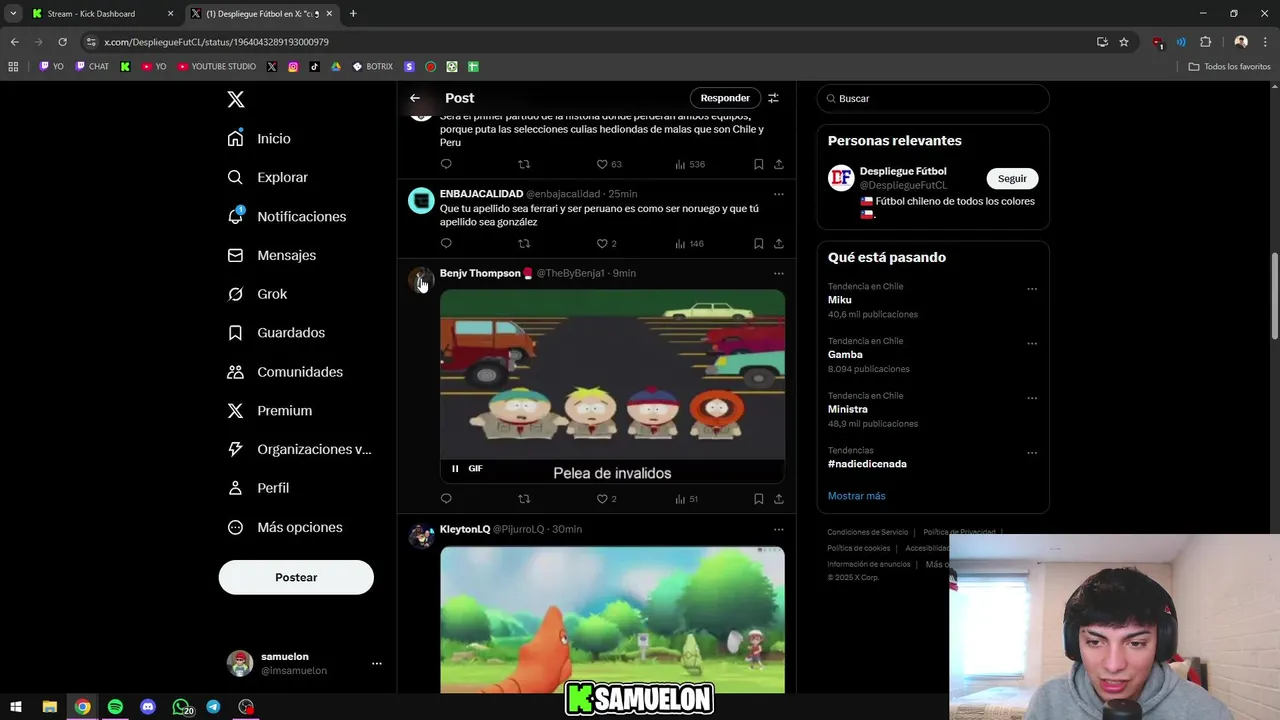
Task: Open Despliegue Fútbol profile name
Action: (x=903, y=171)
